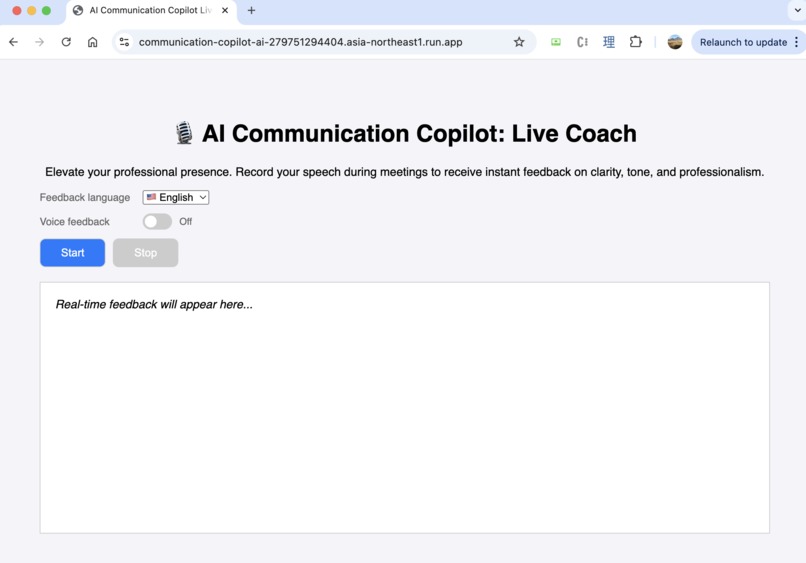
Task: Click the 'AI Communication Copilot: Live Coach' heading
Action: [x=419, y=134]
